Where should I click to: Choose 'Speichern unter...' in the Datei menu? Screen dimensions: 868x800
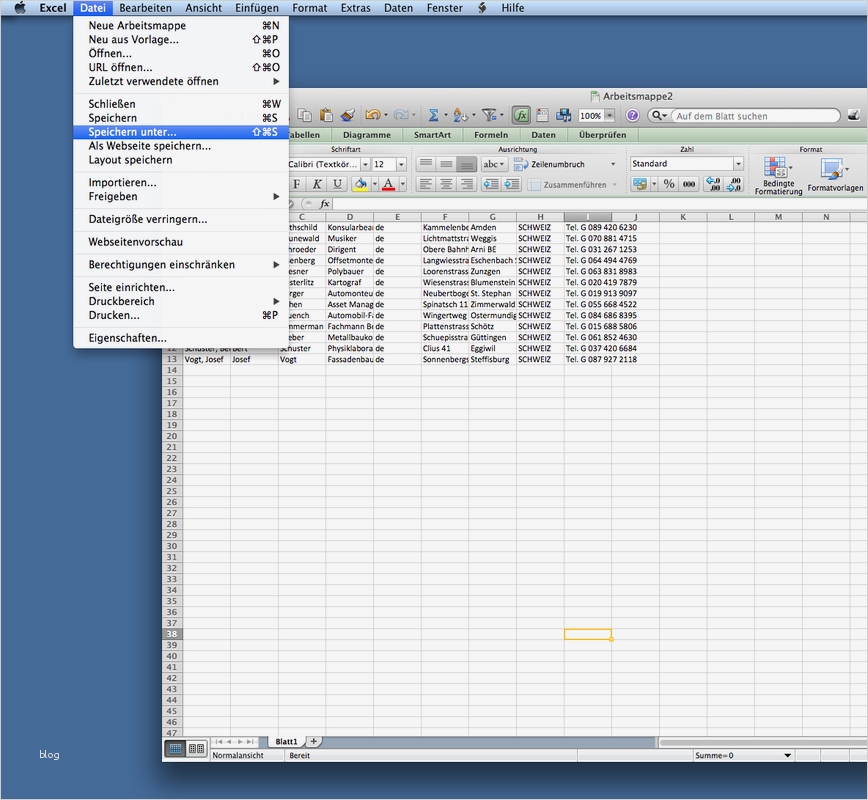(132, 132)
